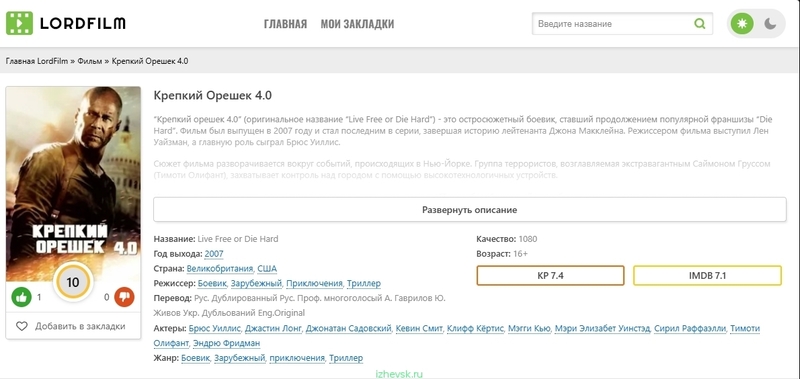
Task: Switch to dark theme moon icon
Action: point(770,23)
